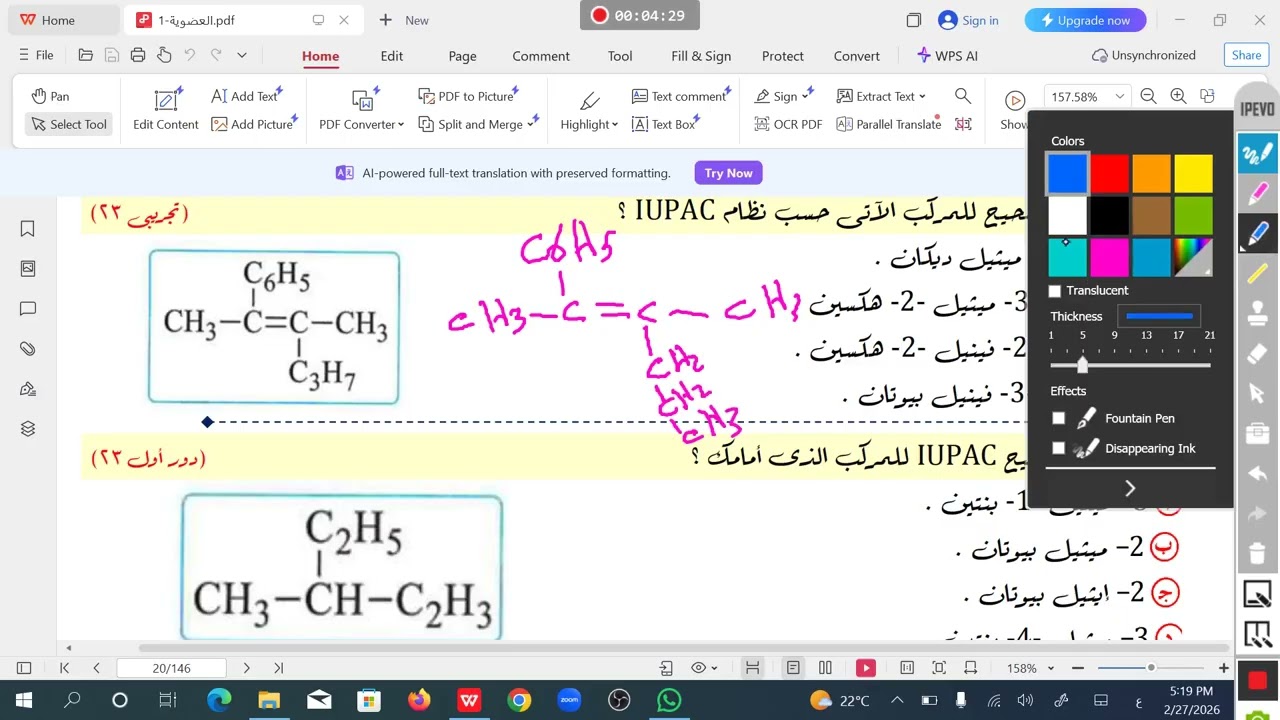The width and height of the screenshot is (1280, 720).
Task: Select the IPEVO eraser tool
Action: (x=1257, y=353)
